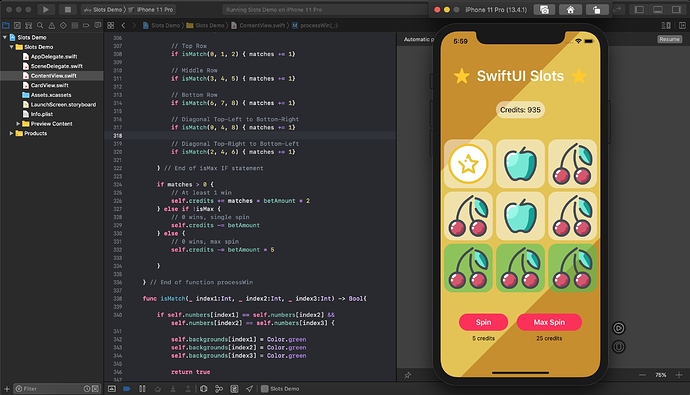Click the Live Preview play icon on canvas
Screen dimensions: 690x395
[x=619, y=328]
